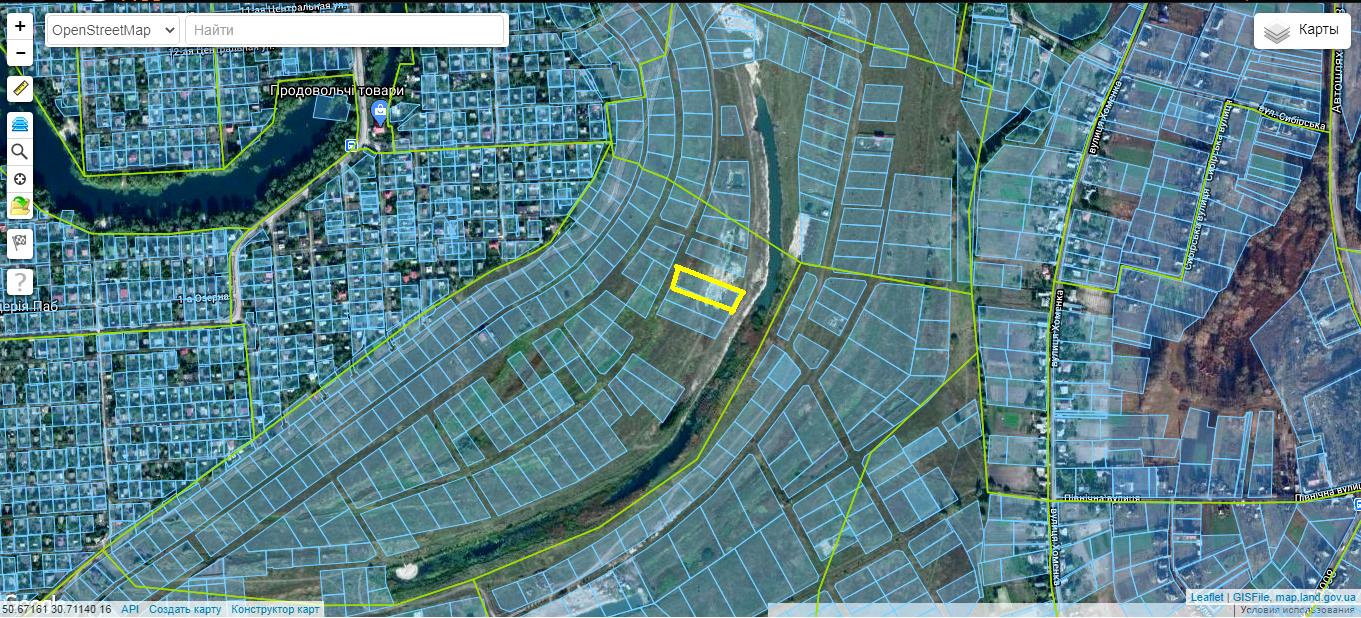Click the Создать карту link
The height and width of the screenshot is (618, 1361).
pyautogui.click(x=185, y=609)
